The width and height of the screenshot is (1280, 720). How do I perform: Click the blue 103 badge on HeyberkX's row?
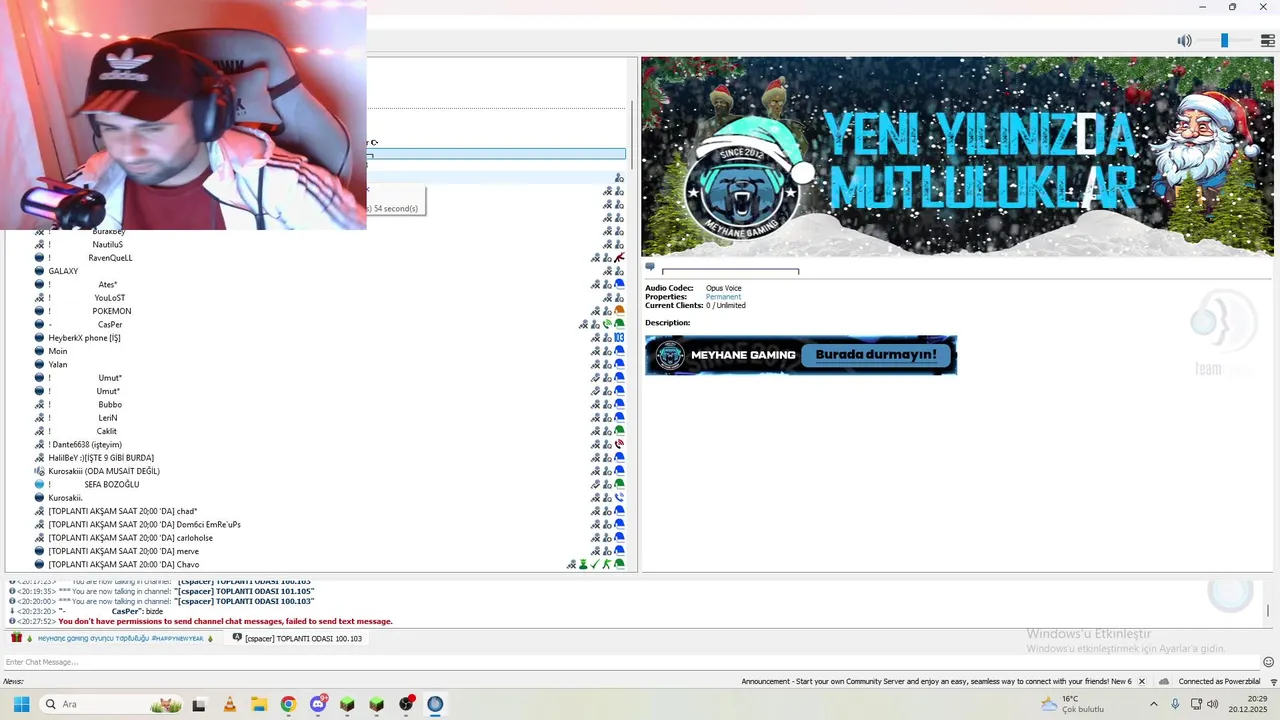[x=619, y=338]
